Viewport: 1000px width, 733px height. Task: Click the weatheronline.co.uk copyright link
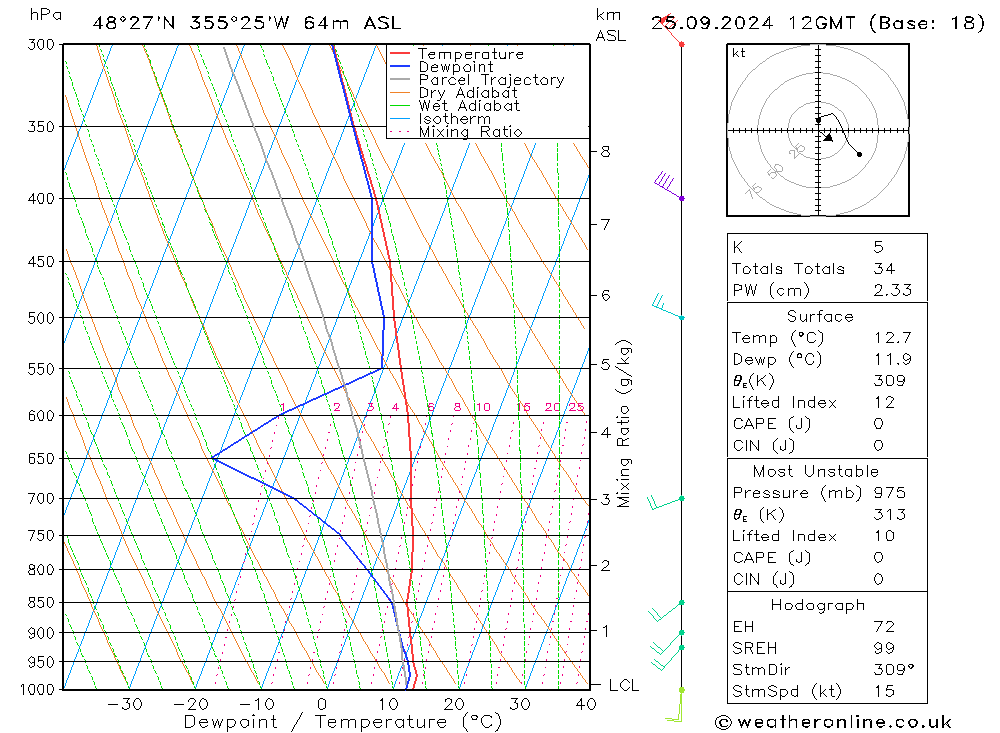click(833, 722)
